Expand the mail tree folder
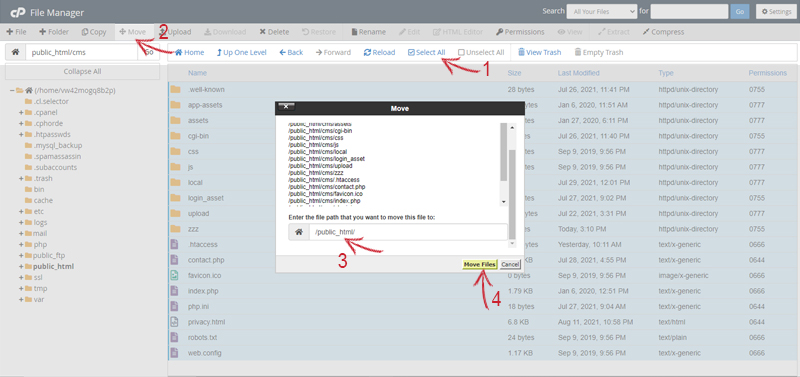 [x=21, y=233]
